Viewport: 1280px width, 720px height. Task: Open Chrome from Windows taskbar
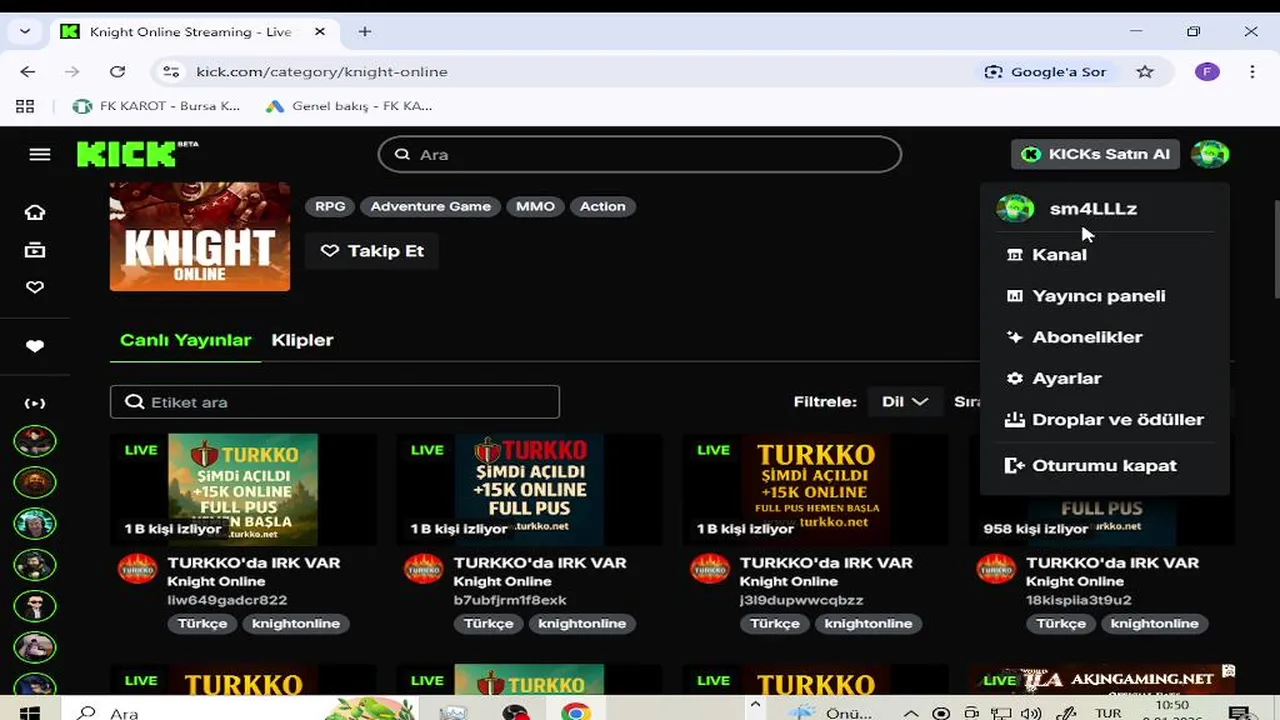pos(575,712)
